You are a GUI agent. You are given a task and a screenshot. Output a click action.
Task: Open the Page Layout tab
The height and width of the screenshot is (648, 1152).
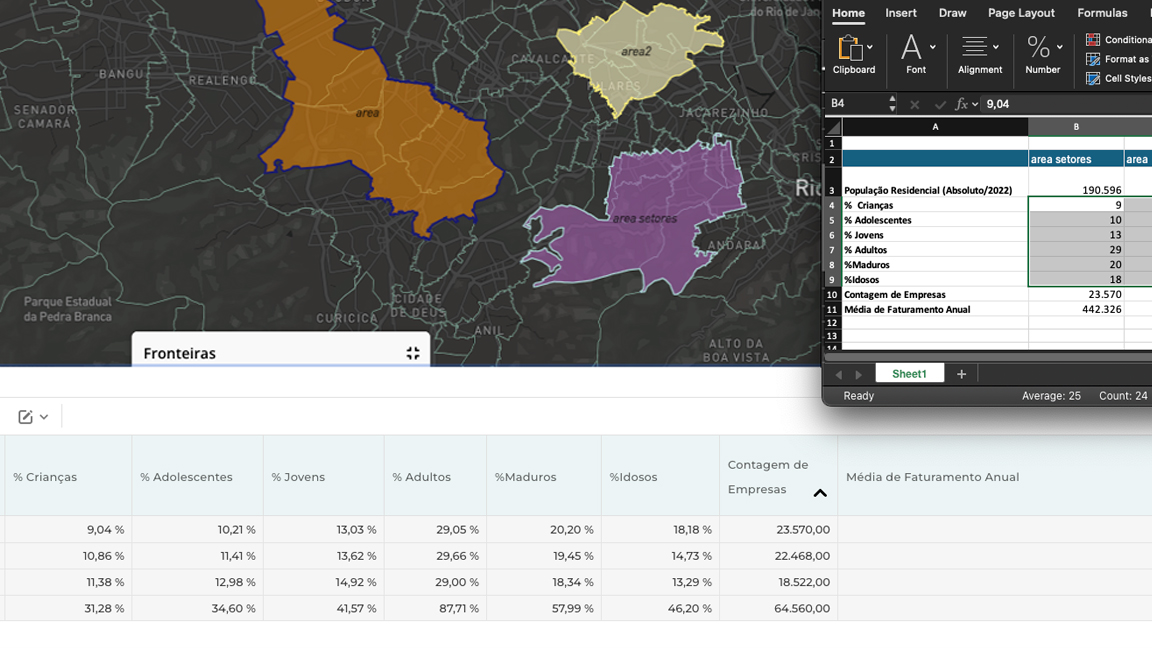(1021, 13)
